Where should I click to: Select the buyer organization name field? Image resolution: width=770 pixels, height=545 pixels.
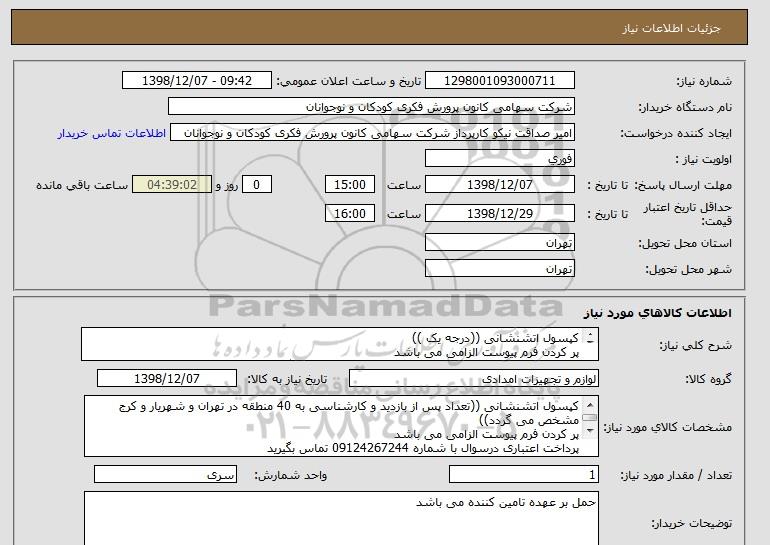tap(371, 107)
